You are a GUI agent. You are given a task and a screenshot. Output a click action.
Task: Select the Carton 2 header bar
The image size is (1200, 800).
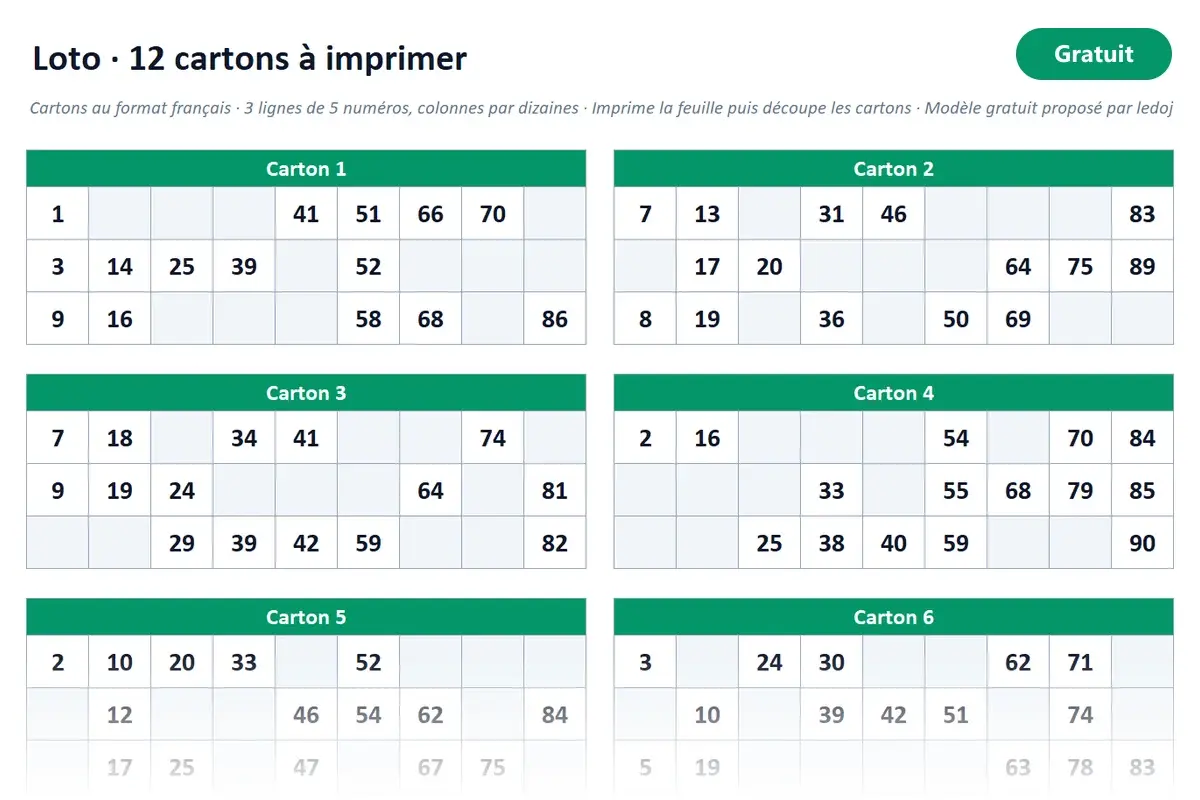tap(893, 169)
